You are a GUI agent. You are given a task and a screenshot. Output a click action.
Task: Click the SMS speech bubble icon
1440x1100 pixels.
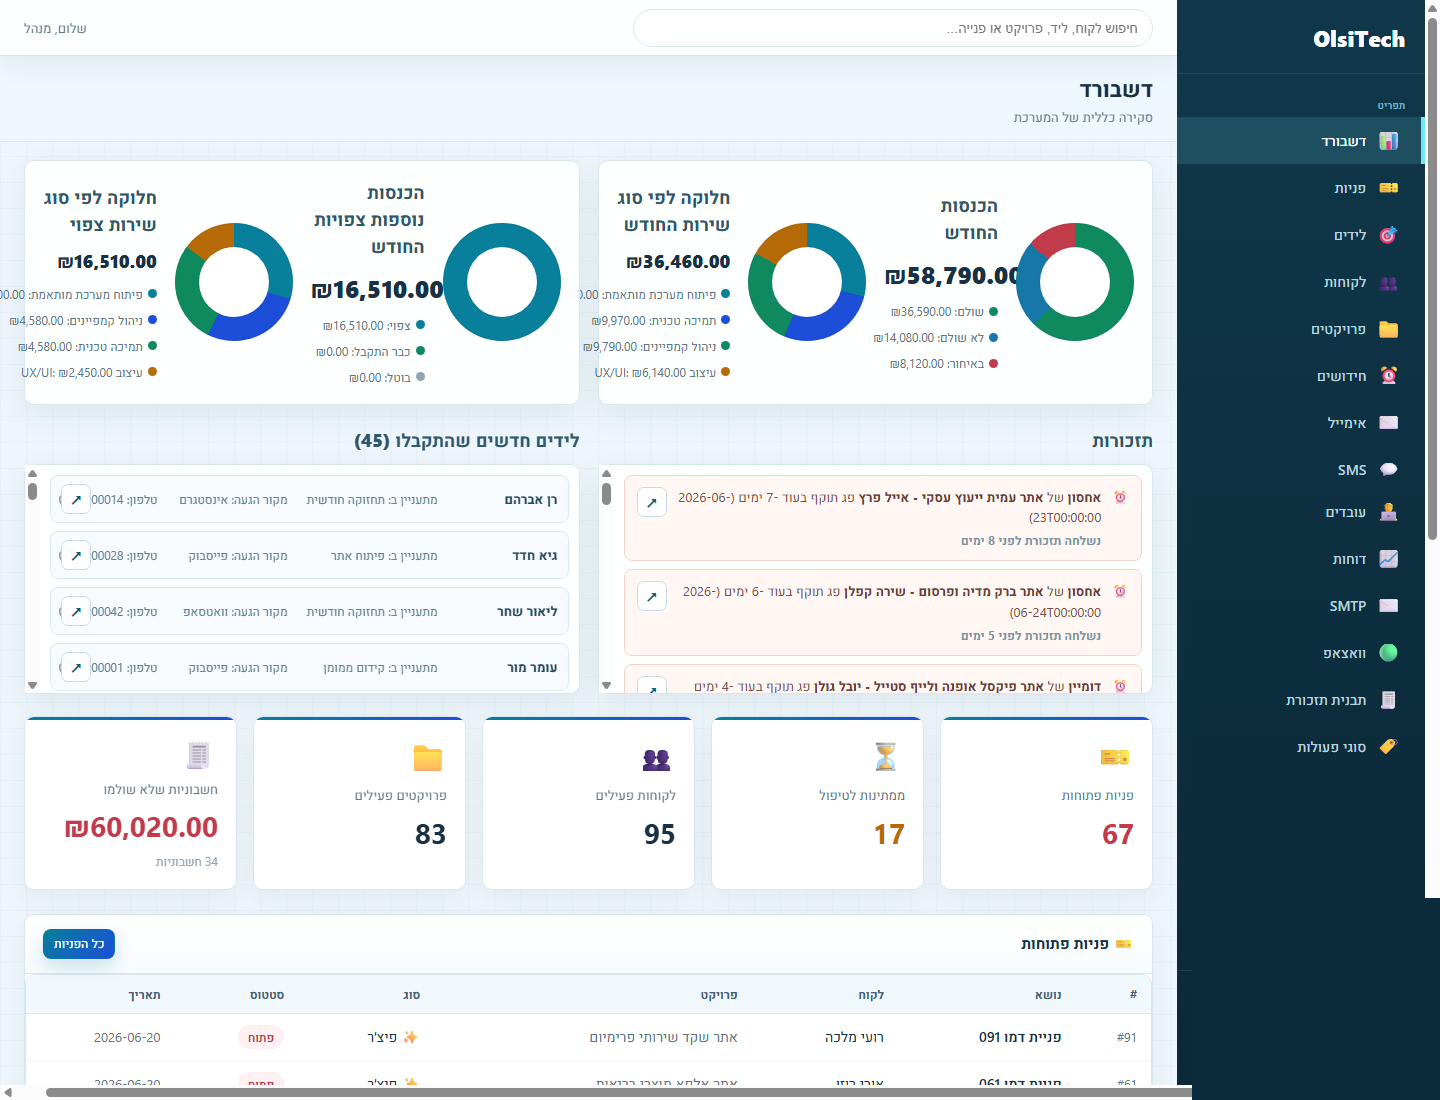[1388, 470]
